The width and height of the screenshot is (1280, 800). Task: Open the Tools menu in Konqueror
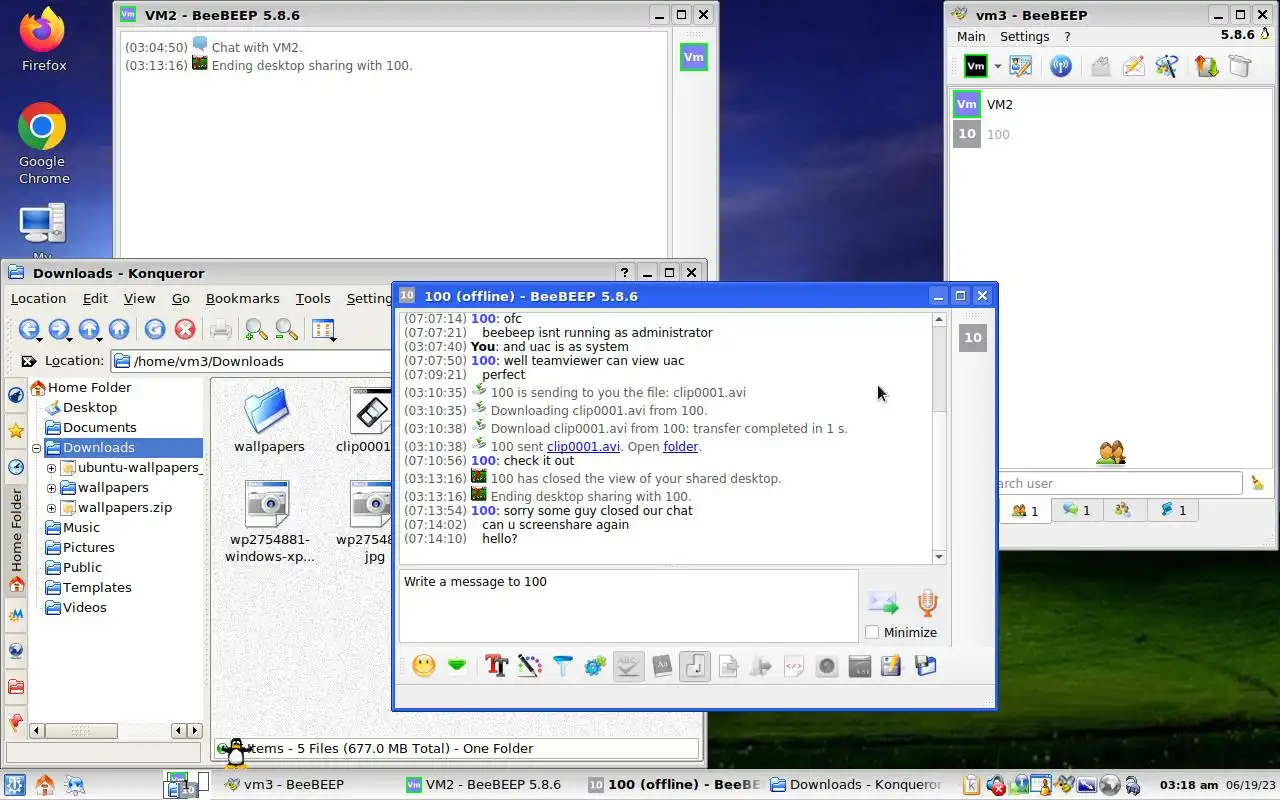pos(313,298)
